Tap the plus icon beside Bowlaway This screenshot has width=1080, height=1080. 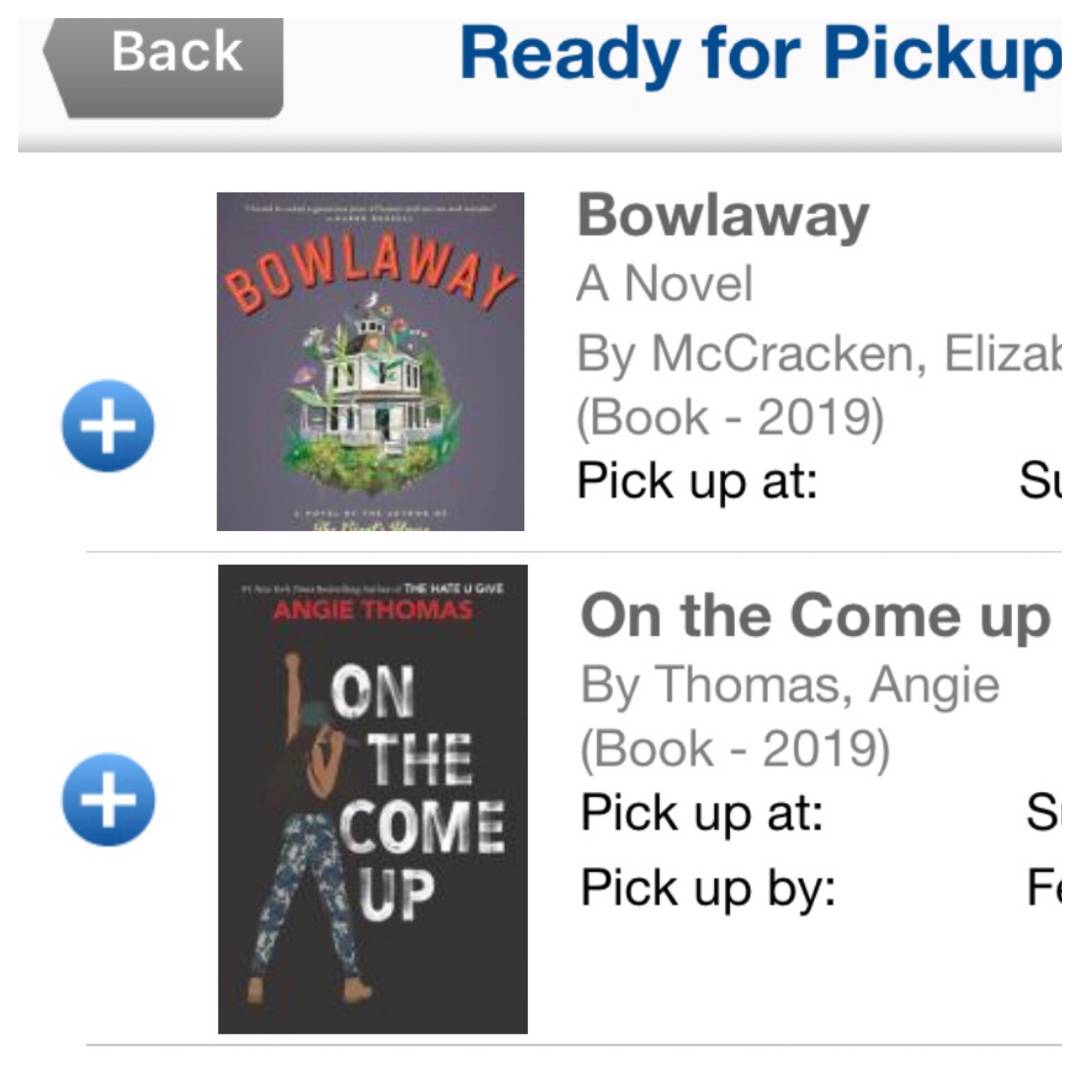(108, 425)
